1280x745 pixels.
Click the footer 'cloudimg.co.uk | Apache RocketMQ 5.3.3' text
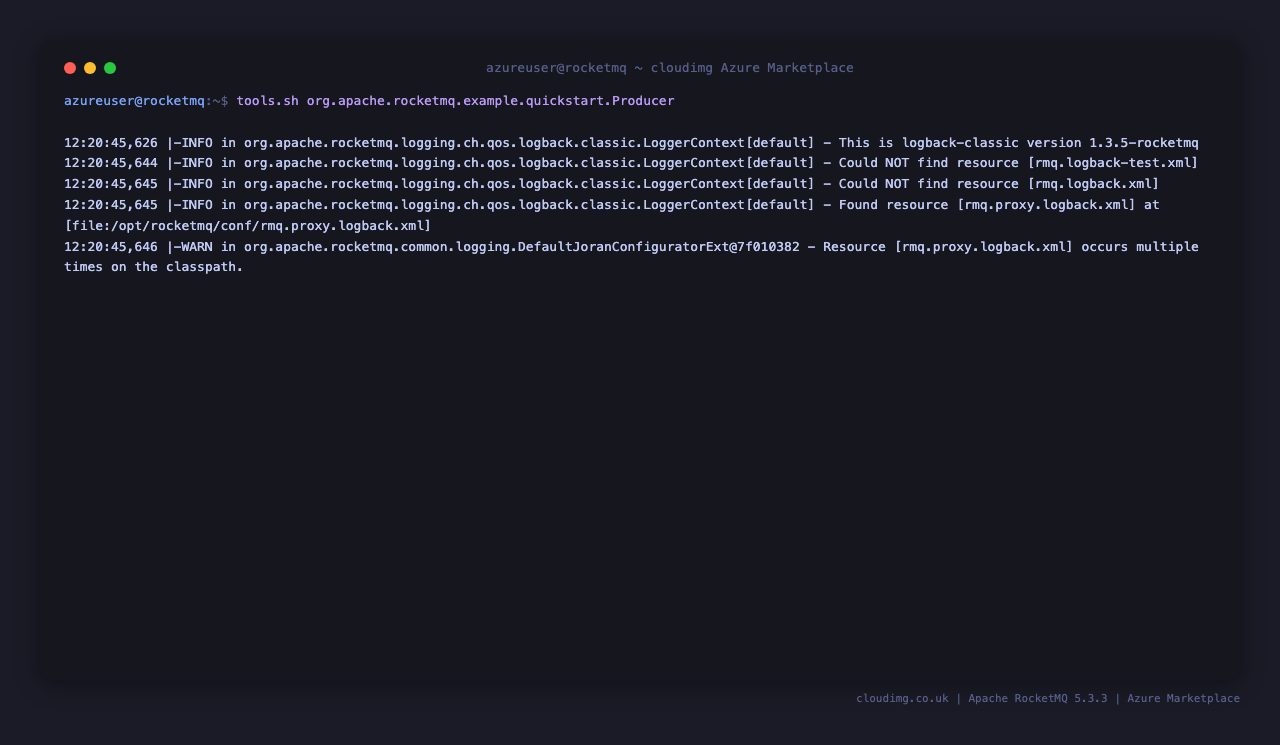click(x=982, y=698)
